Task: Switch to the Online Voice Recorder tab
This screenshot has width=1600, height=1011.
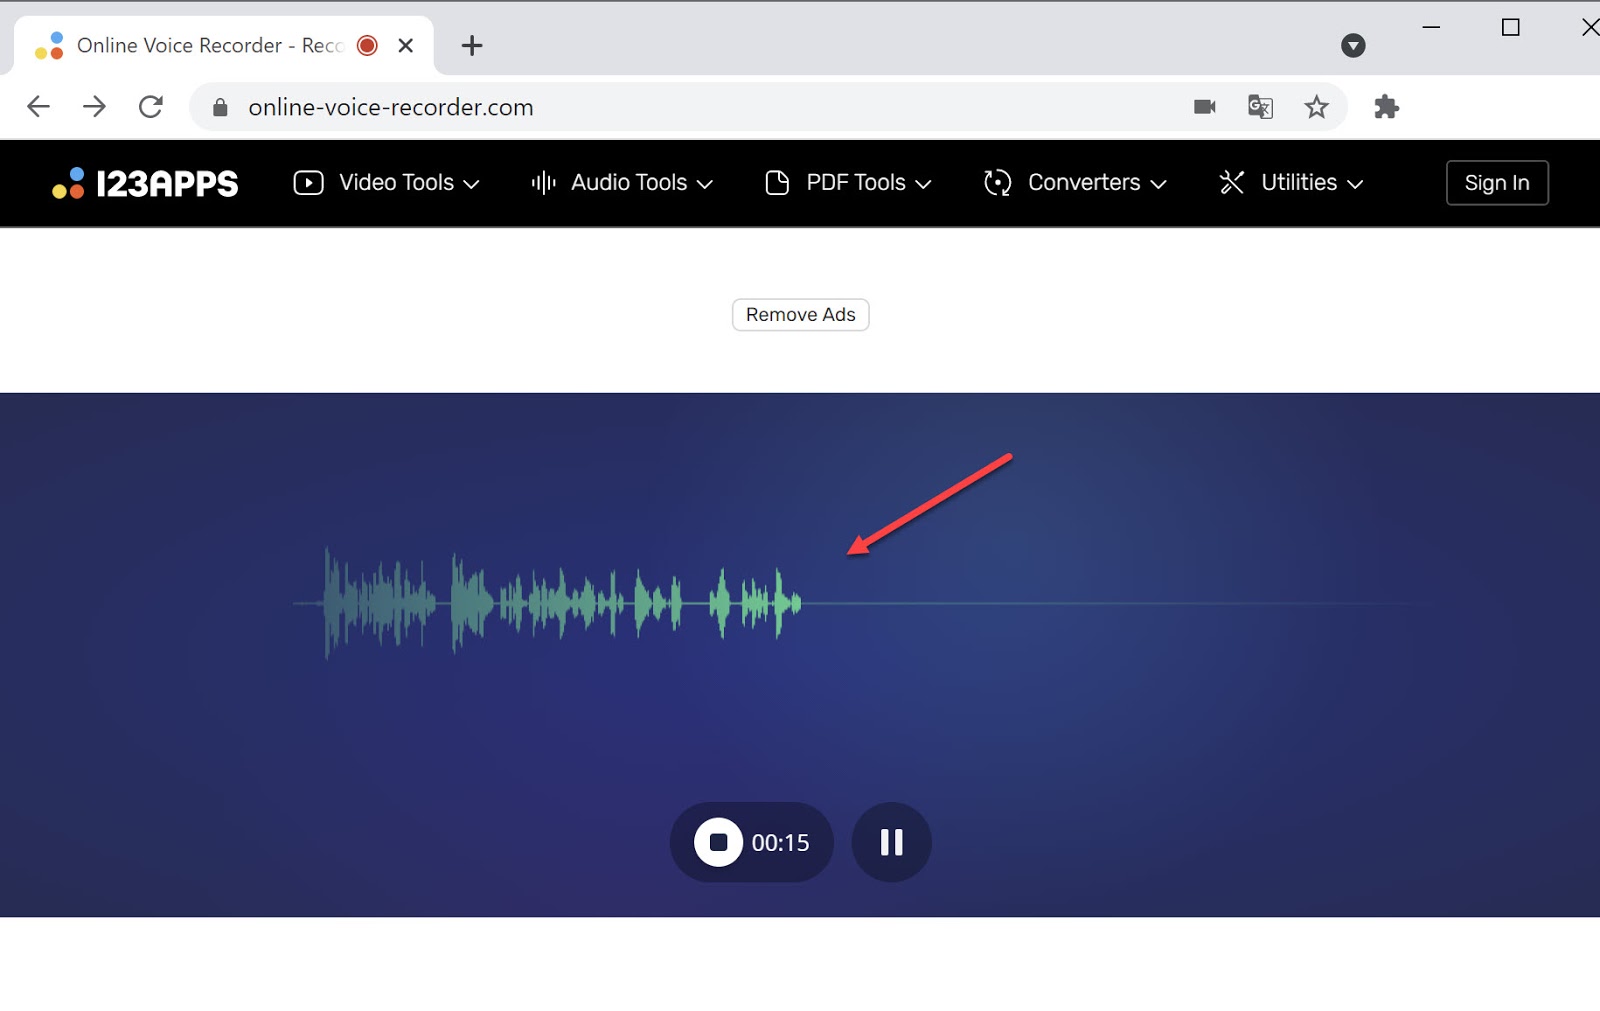Action: (x=200, y=45)
